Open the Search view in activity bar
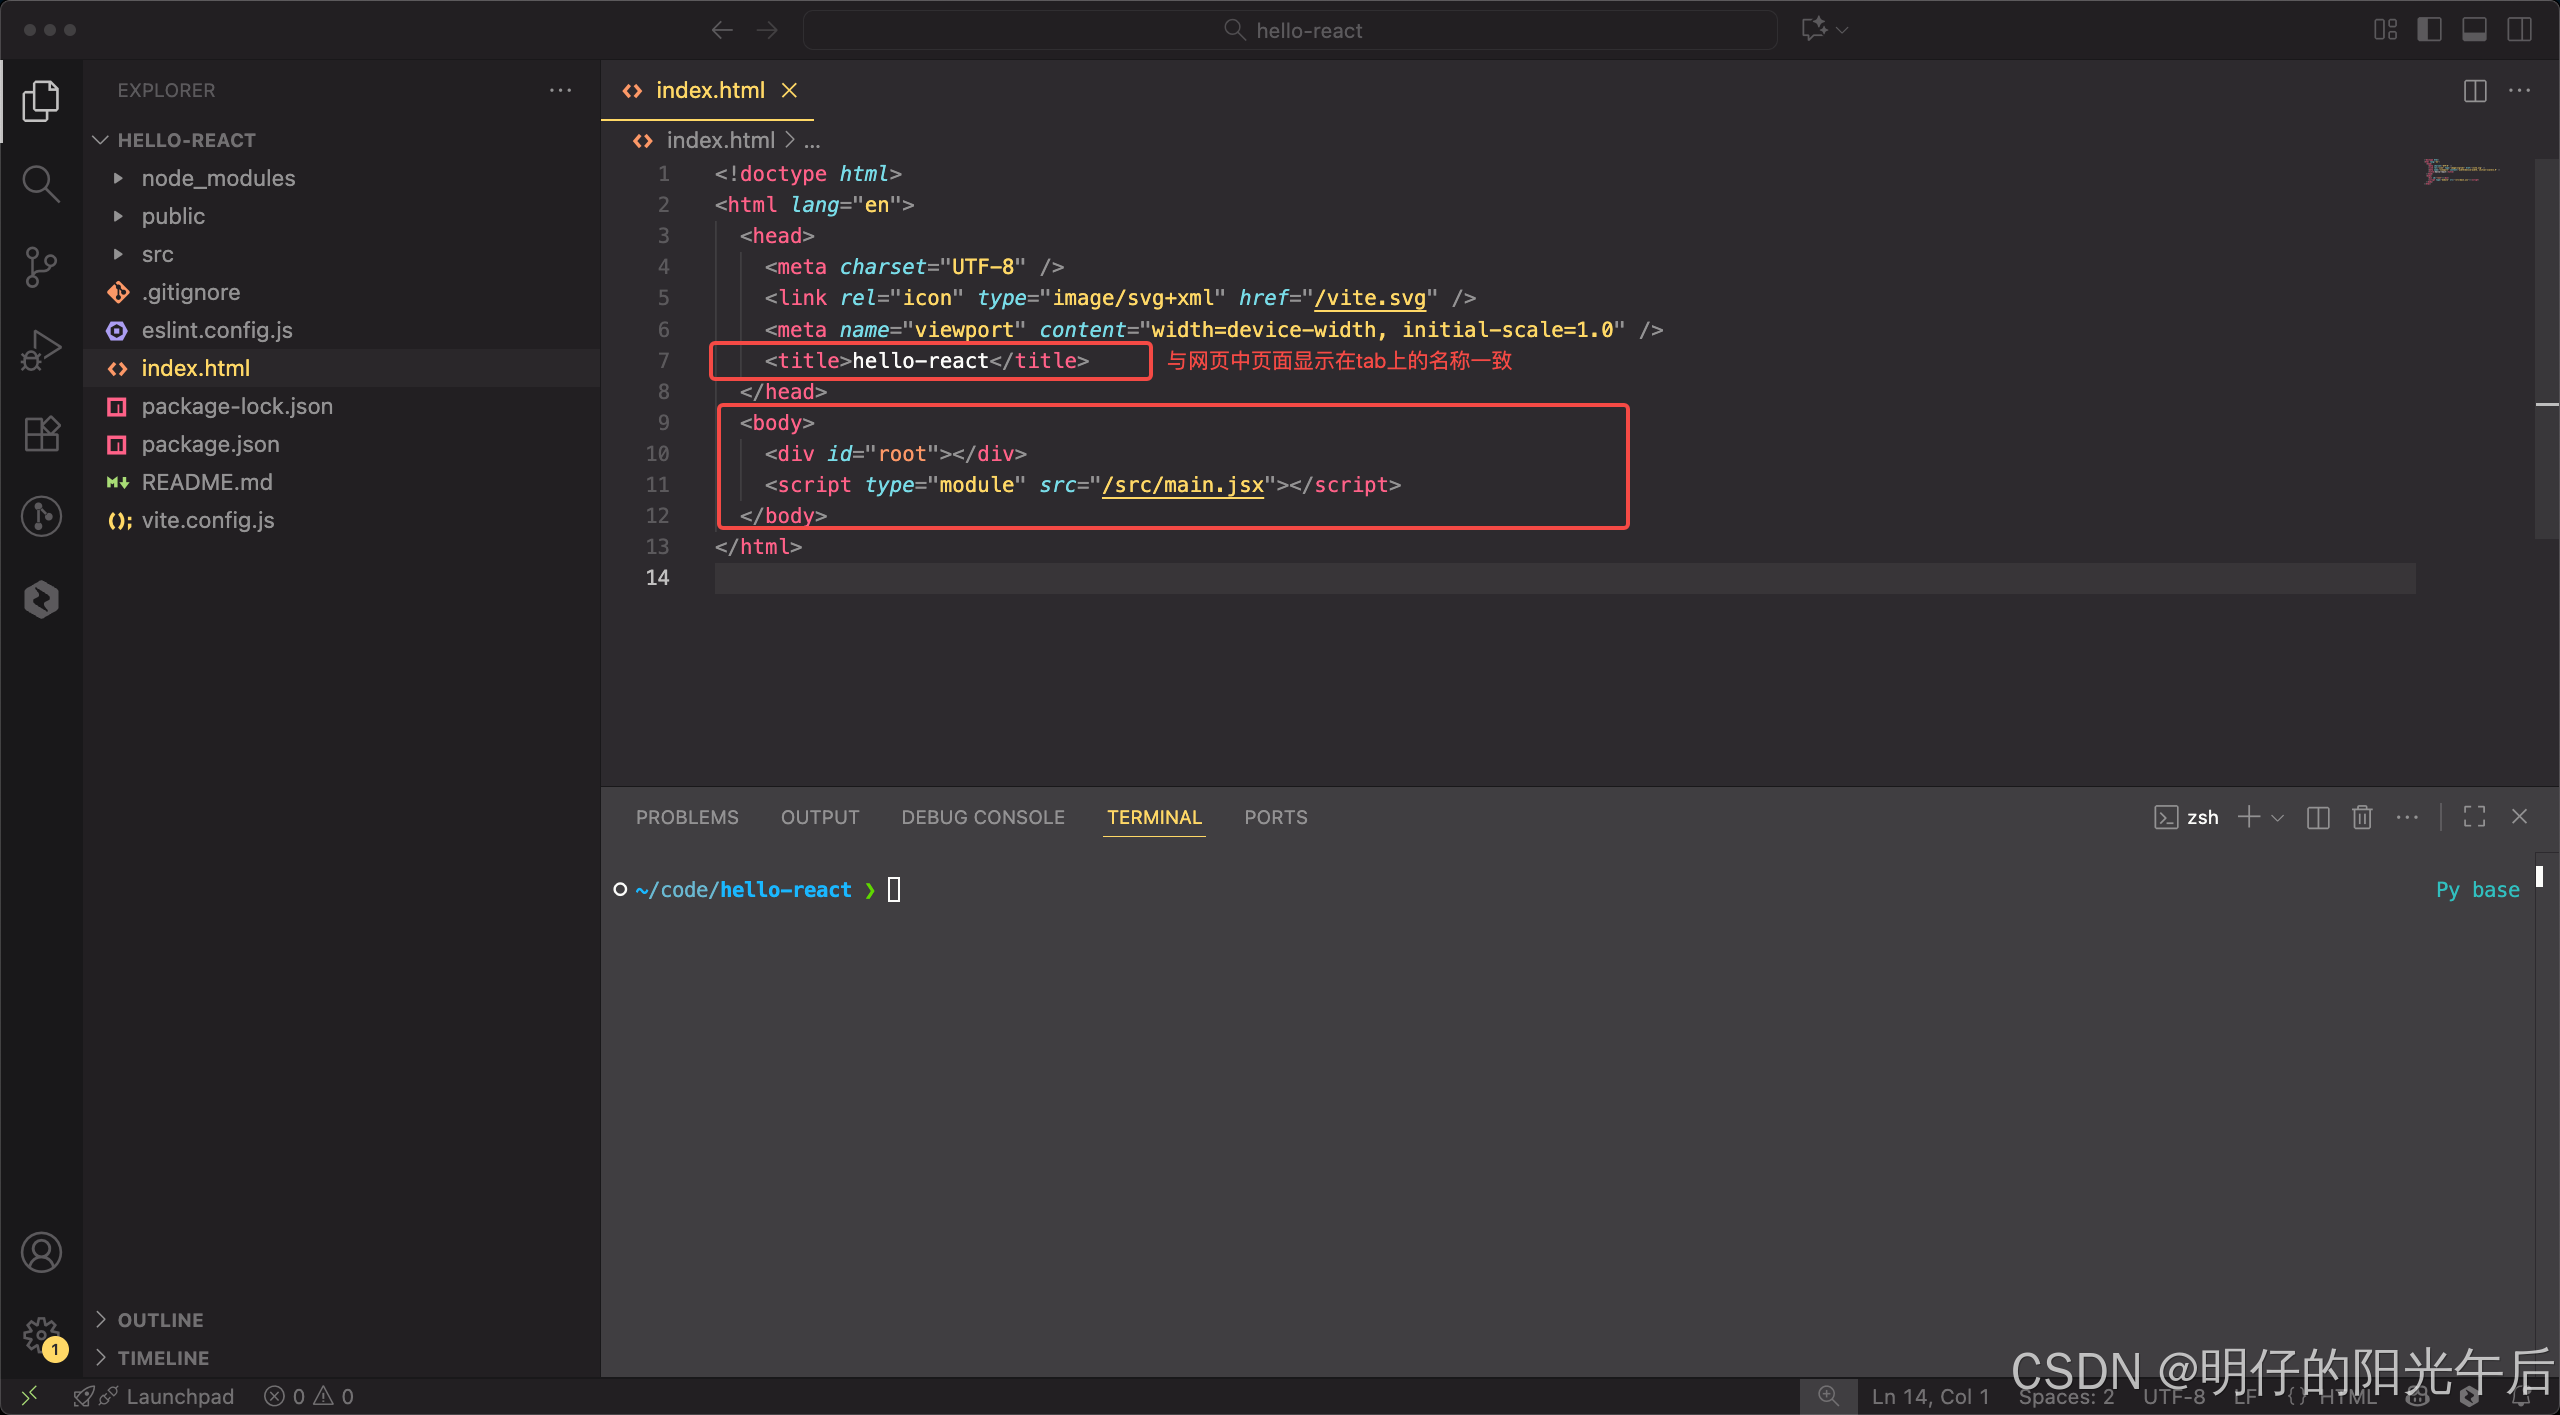This screenshot has width=2560, height=1415. click(x=41, y=183)
